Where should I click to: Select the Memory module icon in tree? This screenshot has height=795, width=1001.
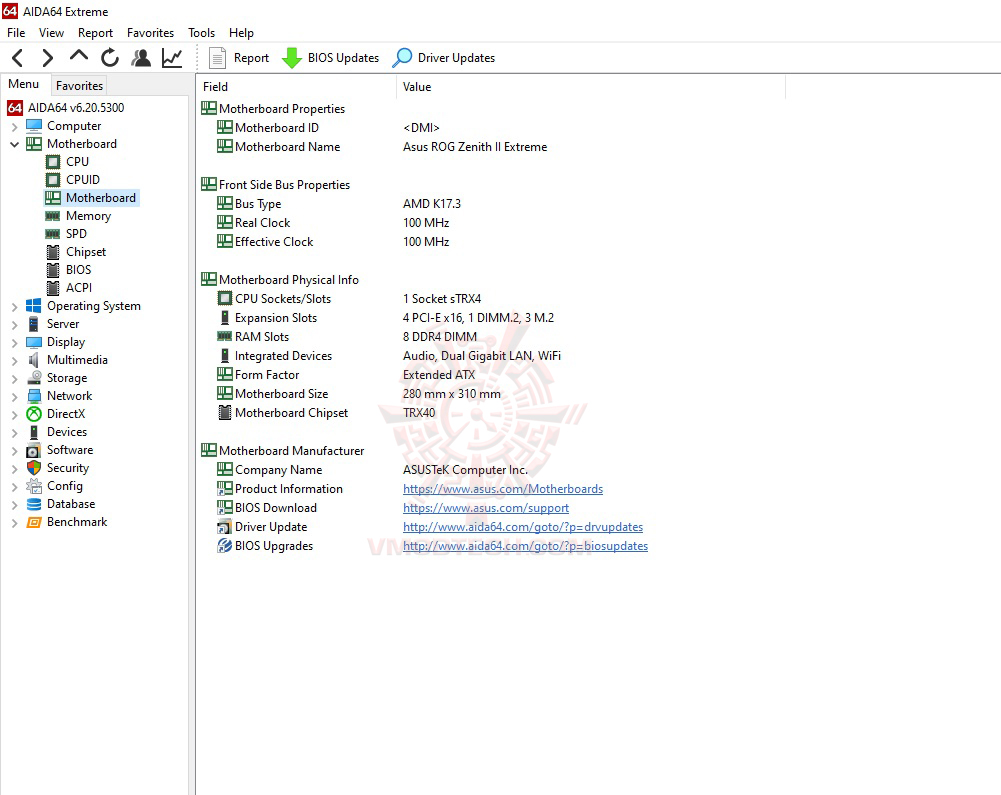pos(53,216)
